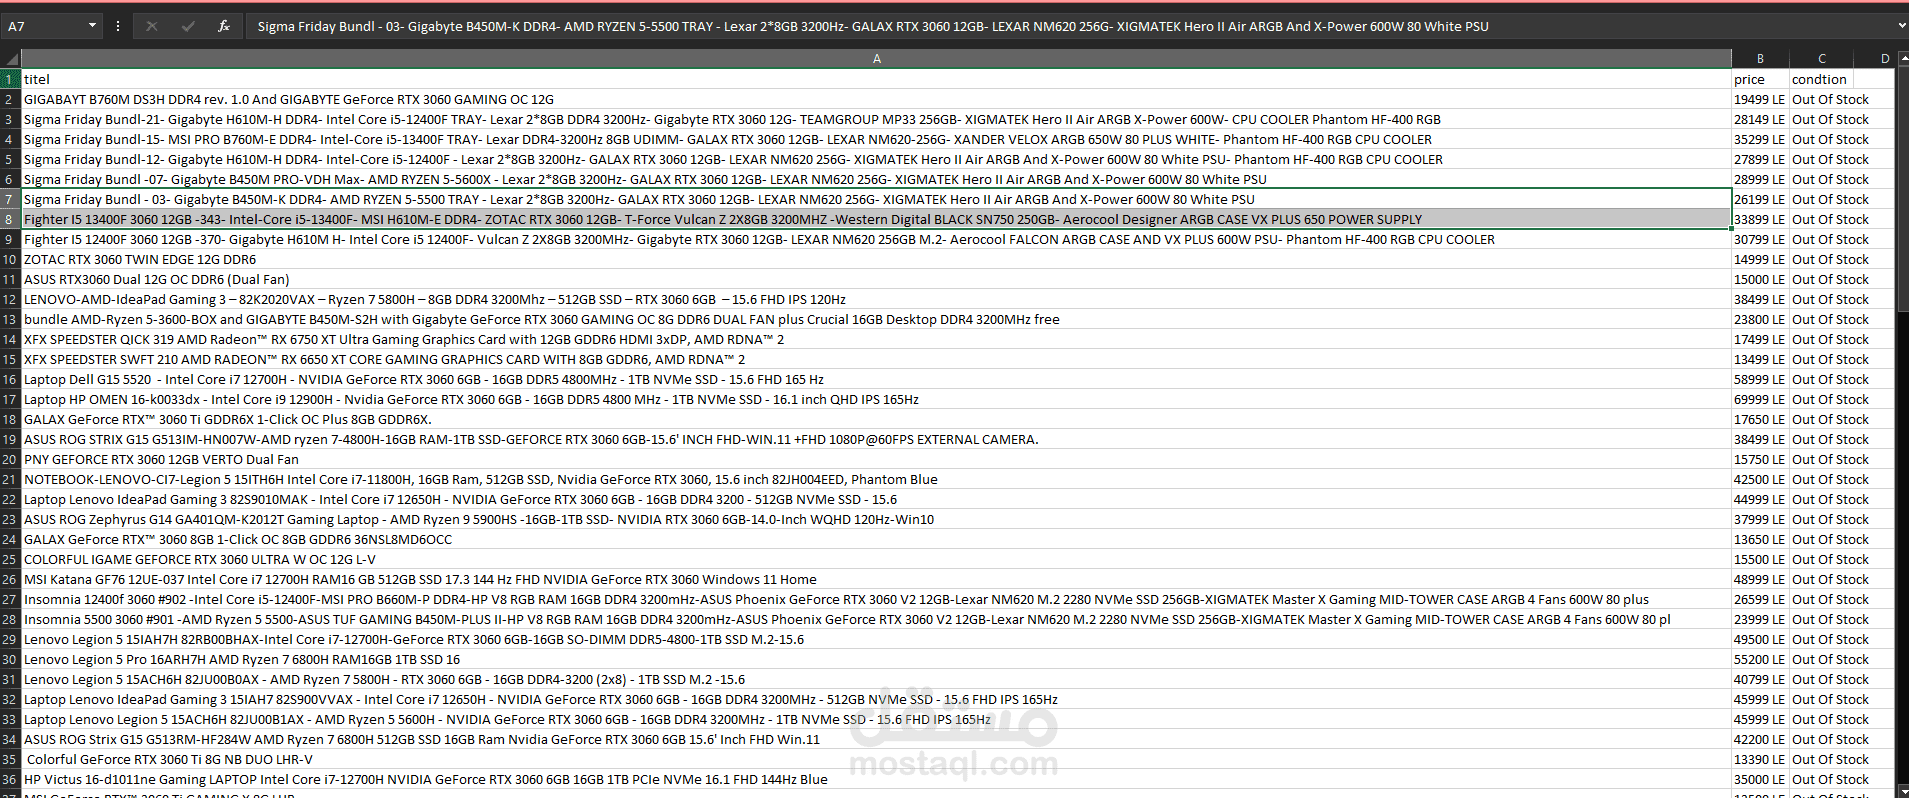Select the 55200 LE price cell
Viewport: 1909px width, 798px height.
point(1760,659)
